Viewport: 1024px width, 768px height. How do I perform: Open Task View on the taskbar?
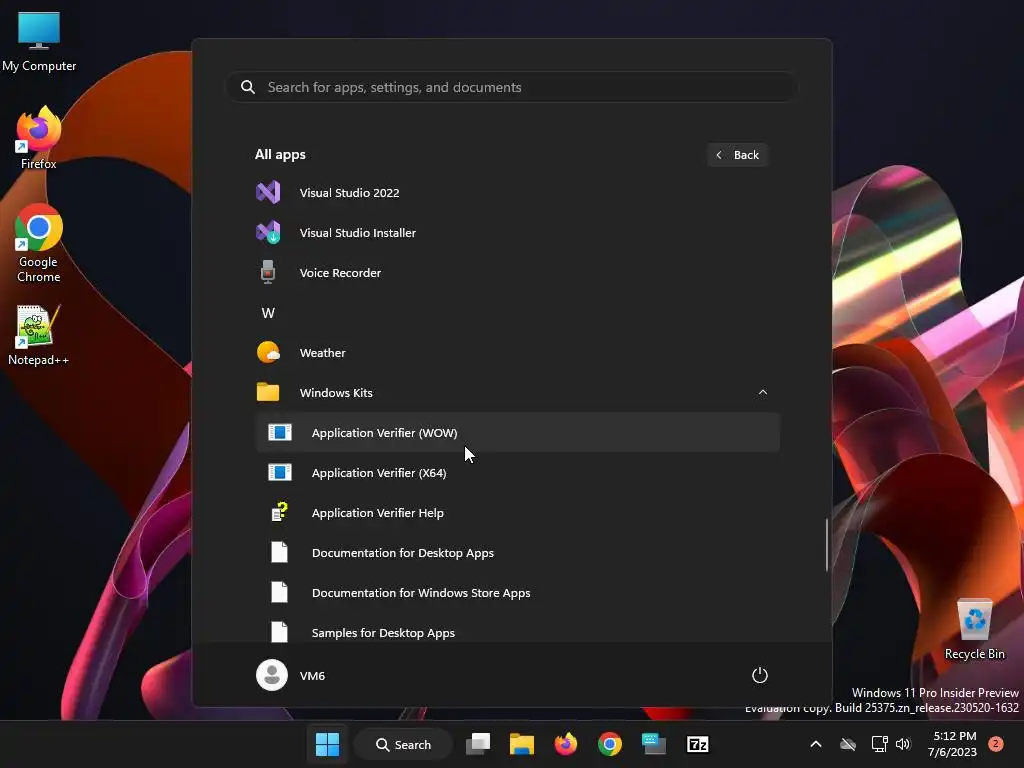[x=478, y=744]
